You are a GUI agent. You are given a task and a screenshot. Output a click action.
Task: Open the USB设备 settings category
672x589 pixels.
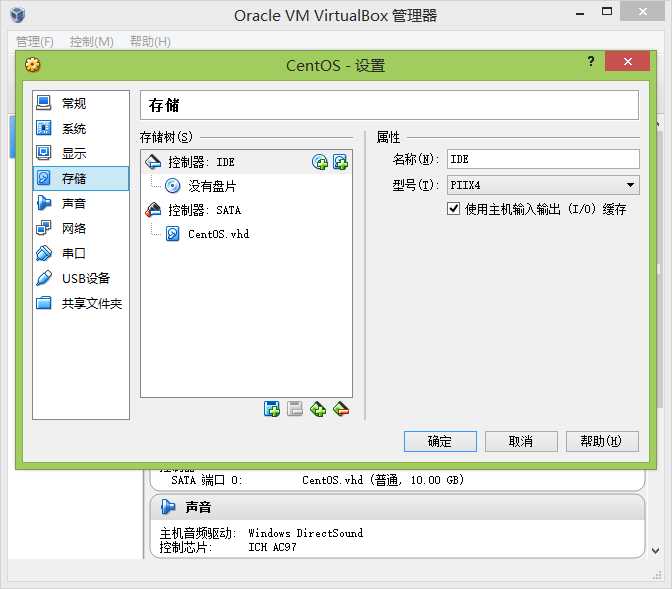81,278
